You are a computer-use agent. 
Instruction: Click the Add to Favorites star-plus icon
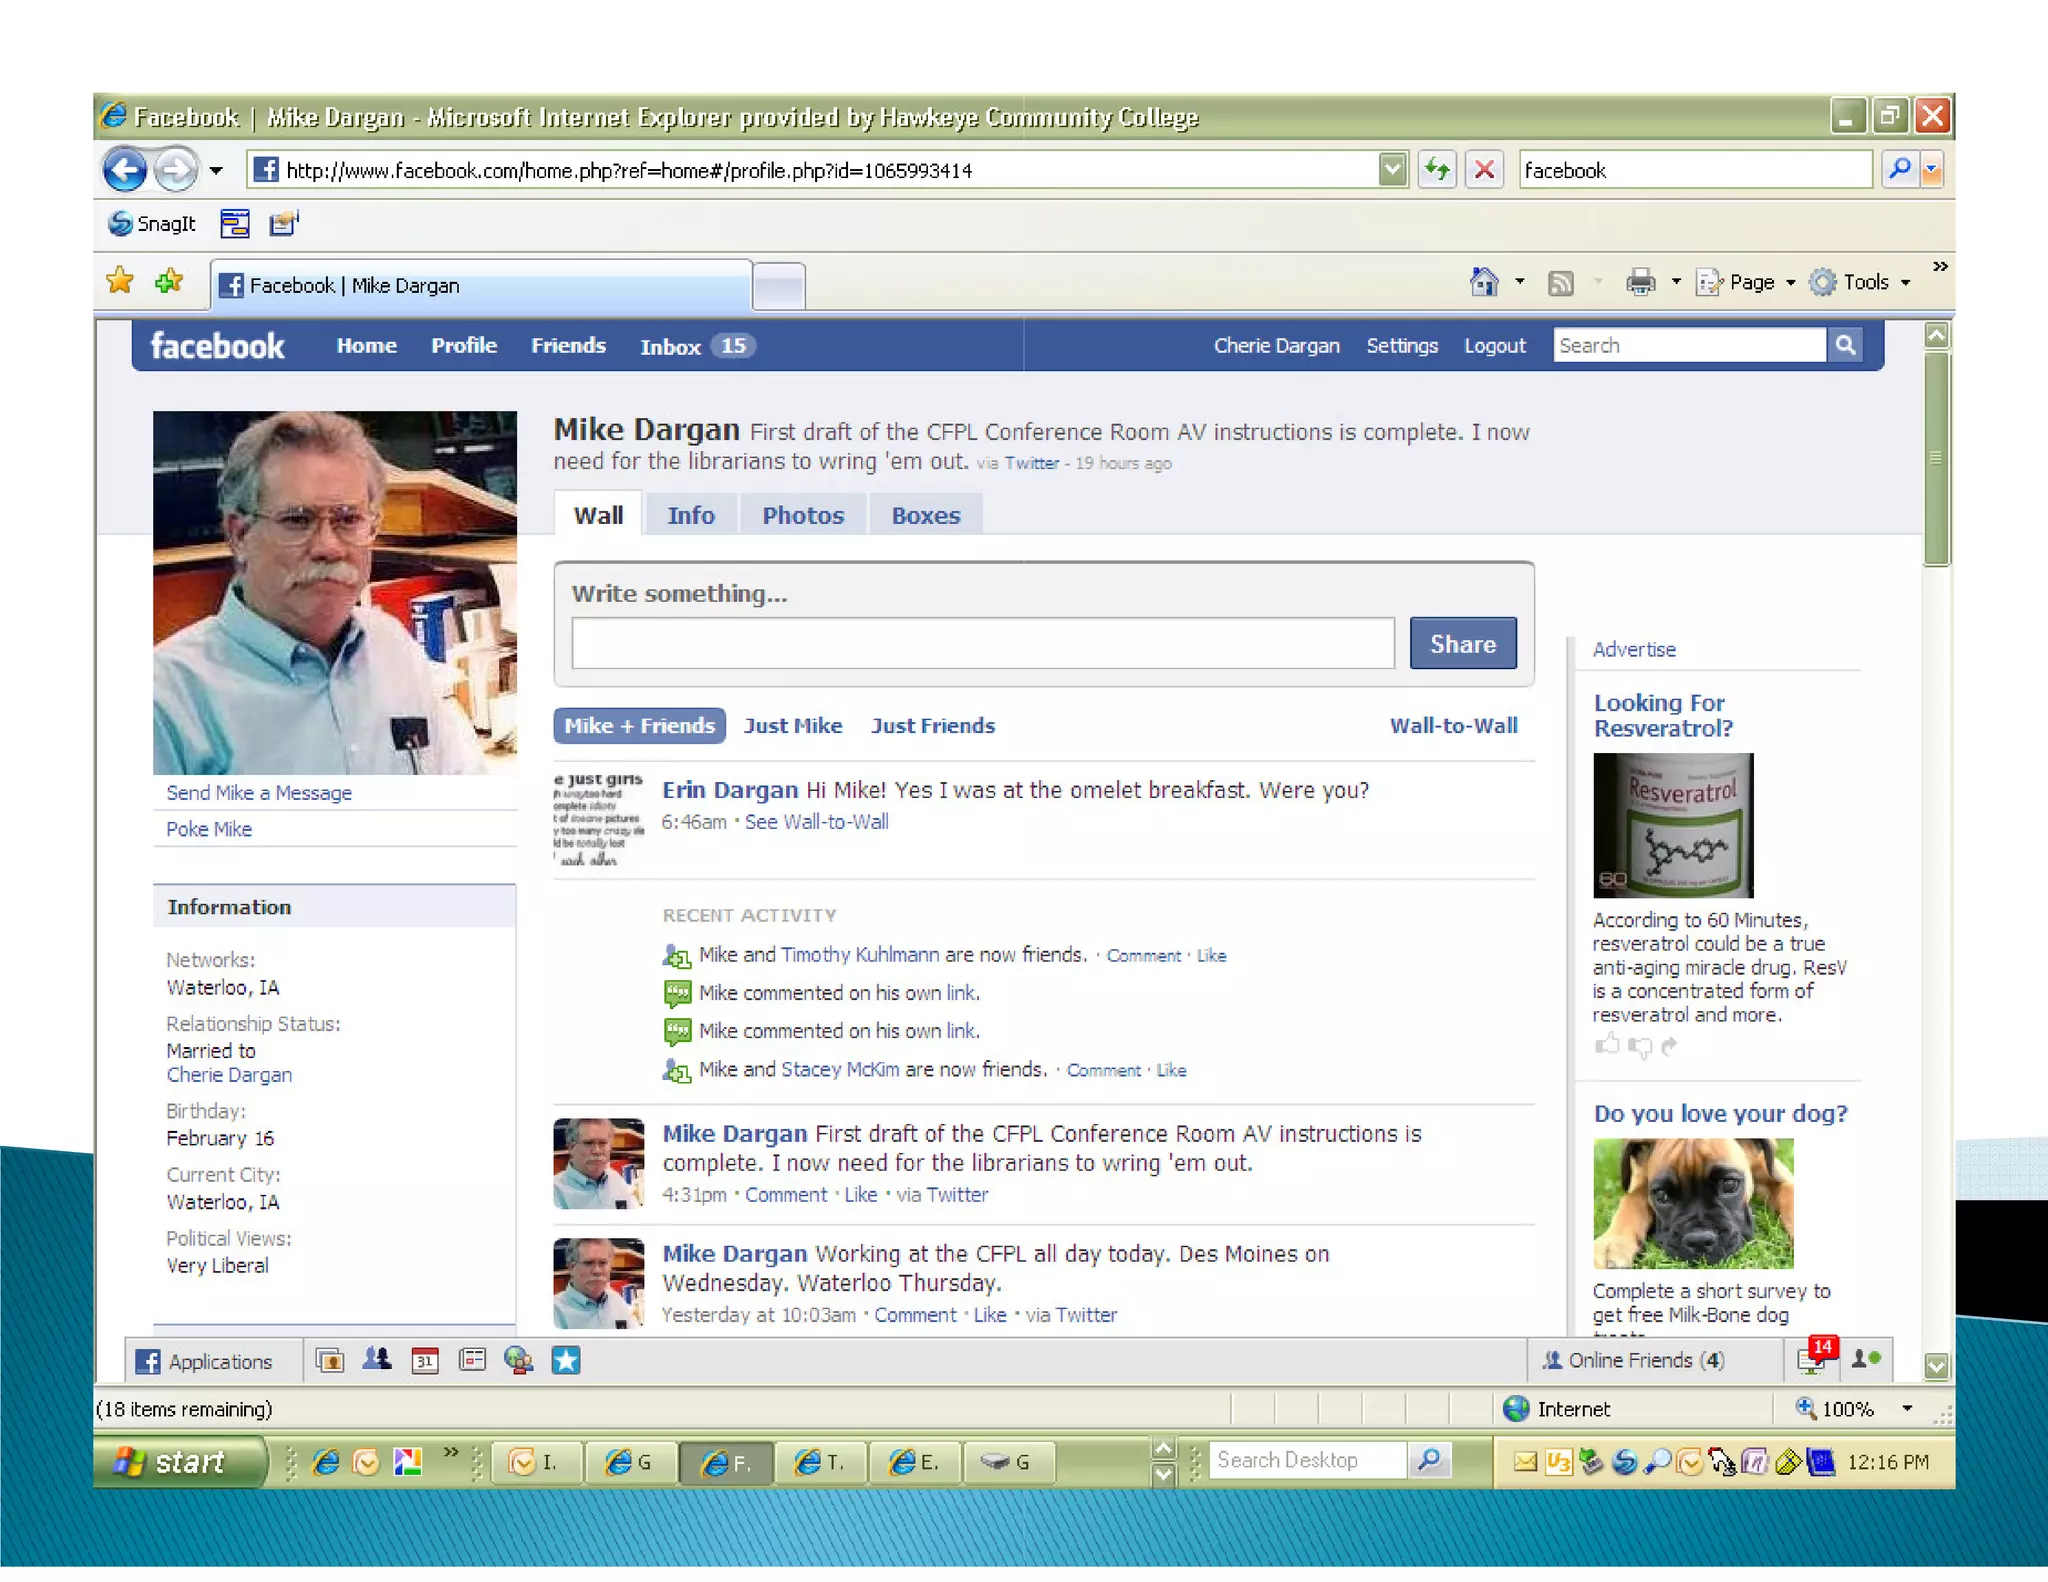[170, 282]
